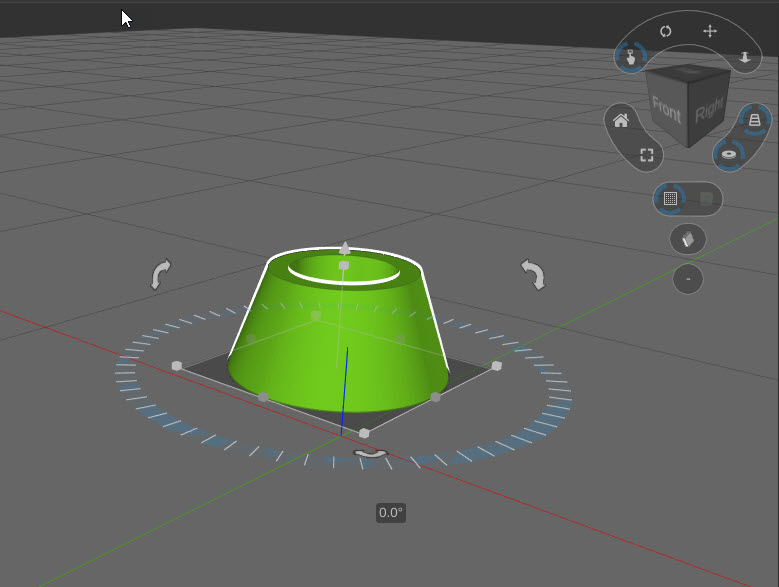This screenshot has height=587, width=779.
Task: Click the 0.0° angle value field
Action: coord(391,513)
